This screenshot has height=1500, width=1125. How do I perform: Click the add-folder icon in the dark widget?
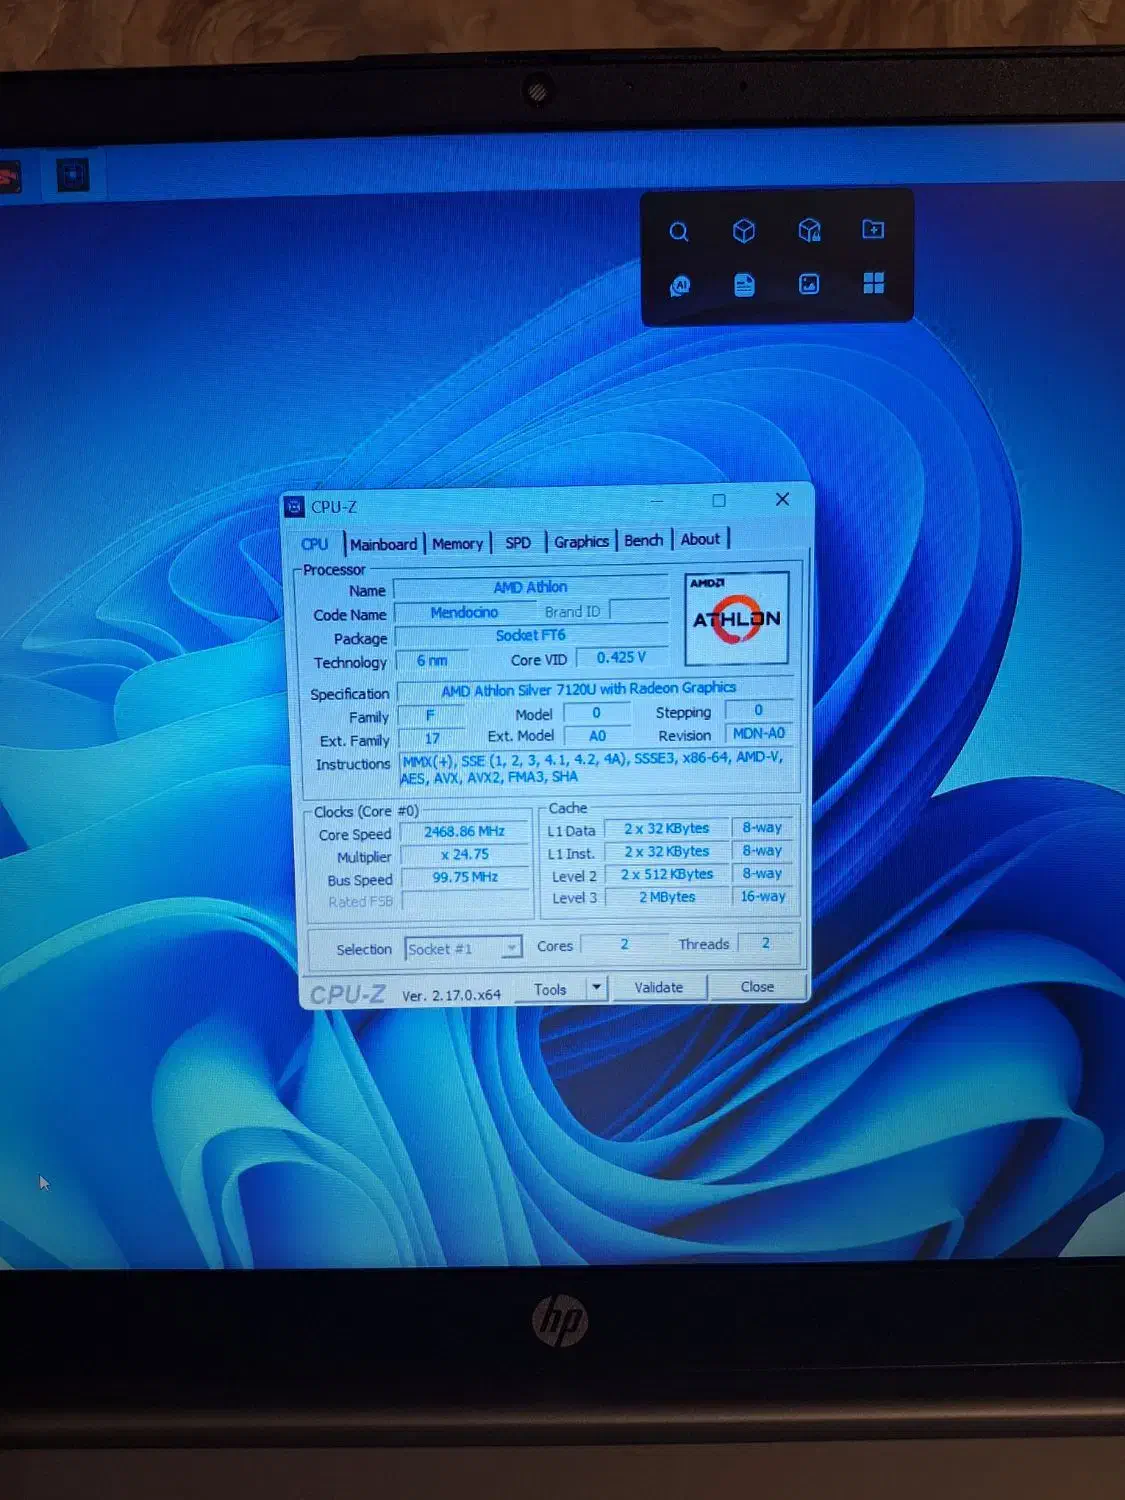873,230
